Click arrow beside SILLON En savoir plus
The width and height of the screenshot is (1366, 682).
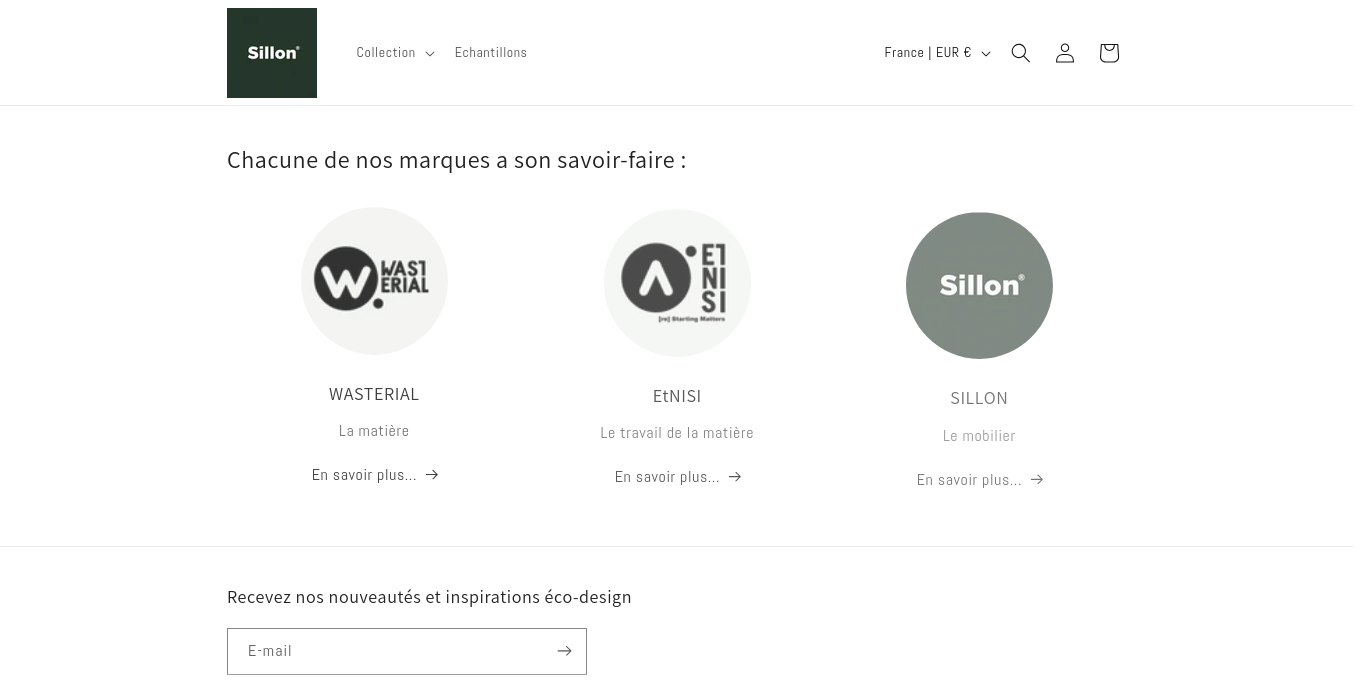point(1037,480)
